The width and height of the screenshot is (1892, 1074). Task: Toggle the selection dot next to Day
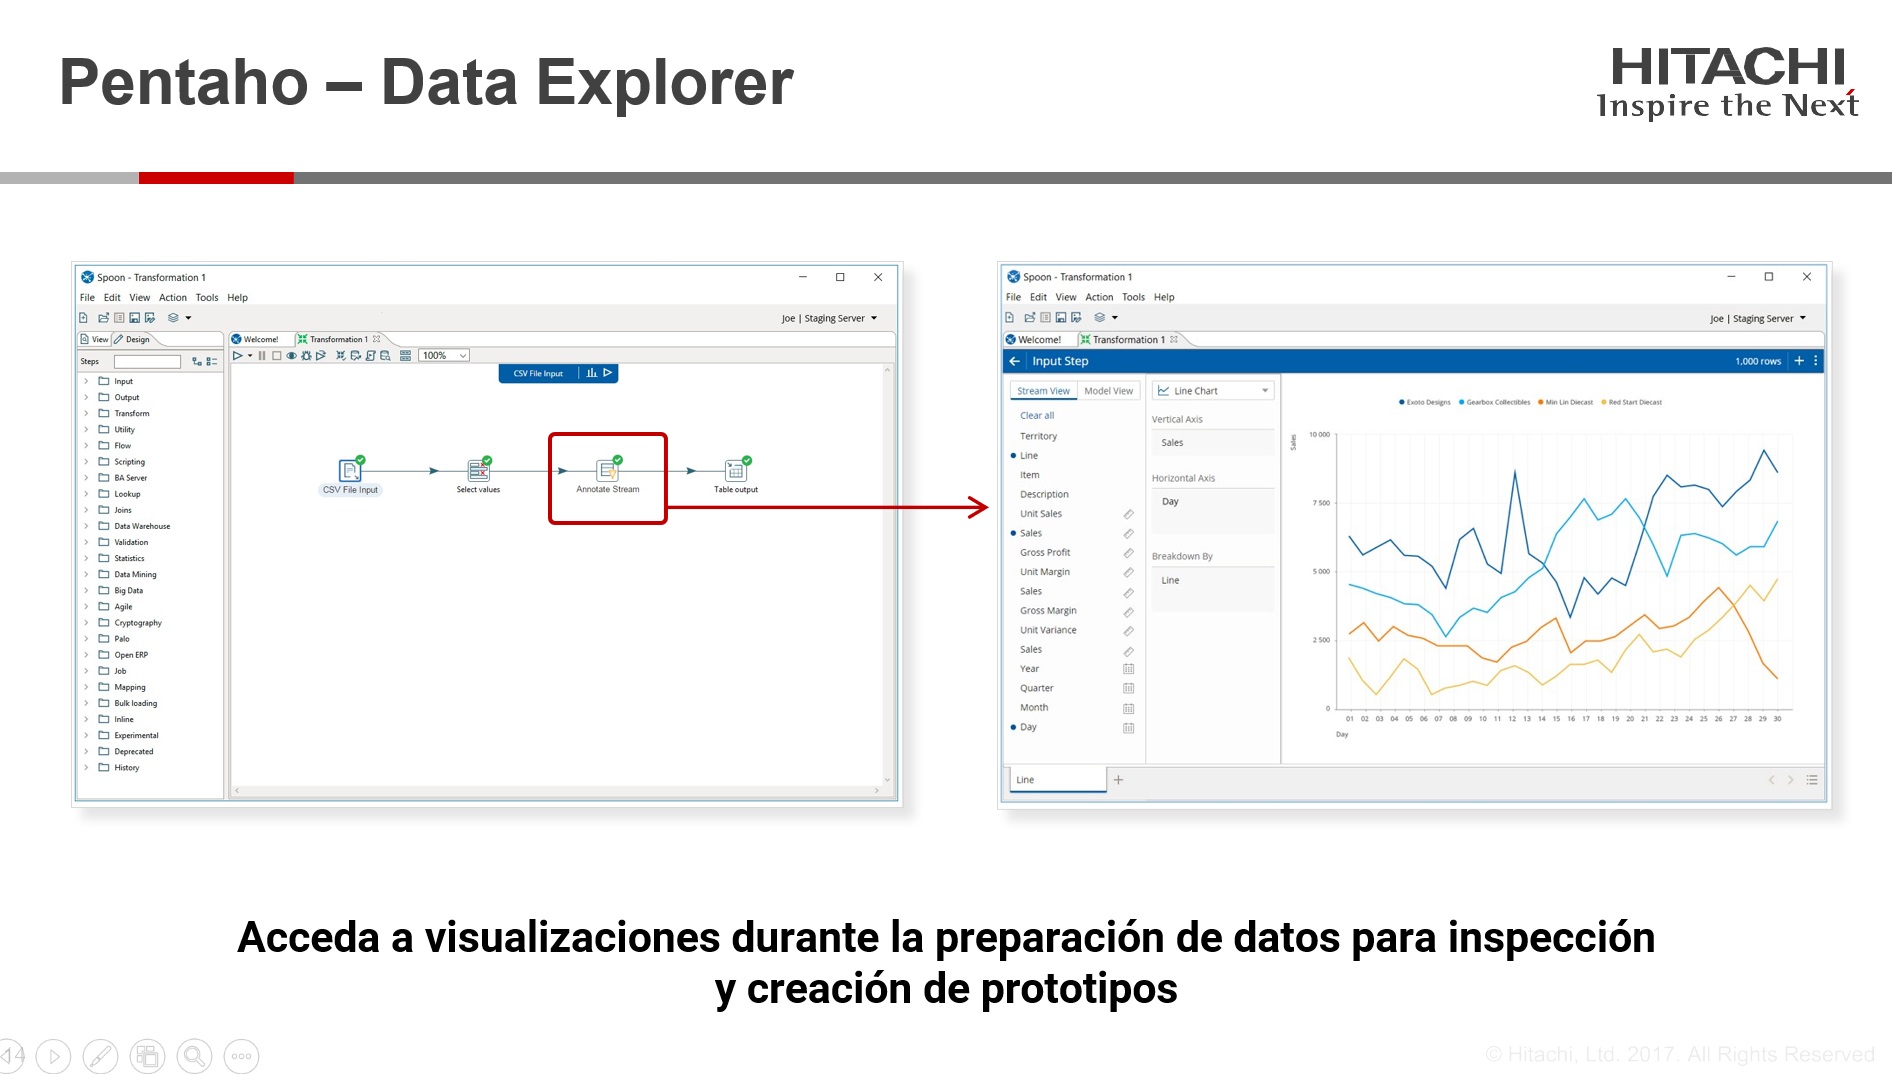click(1013, 727)
